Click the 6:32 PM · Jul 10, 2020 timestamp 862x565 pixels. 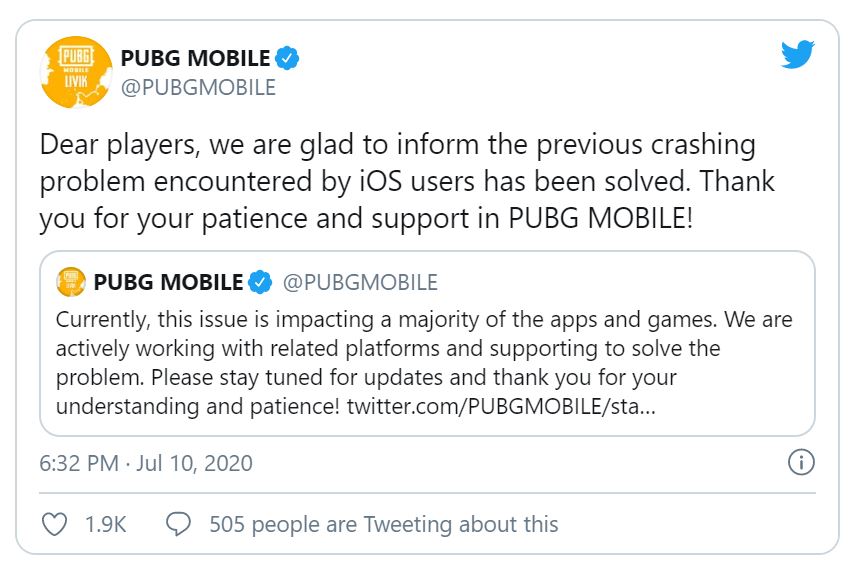(x=146, y=463)
